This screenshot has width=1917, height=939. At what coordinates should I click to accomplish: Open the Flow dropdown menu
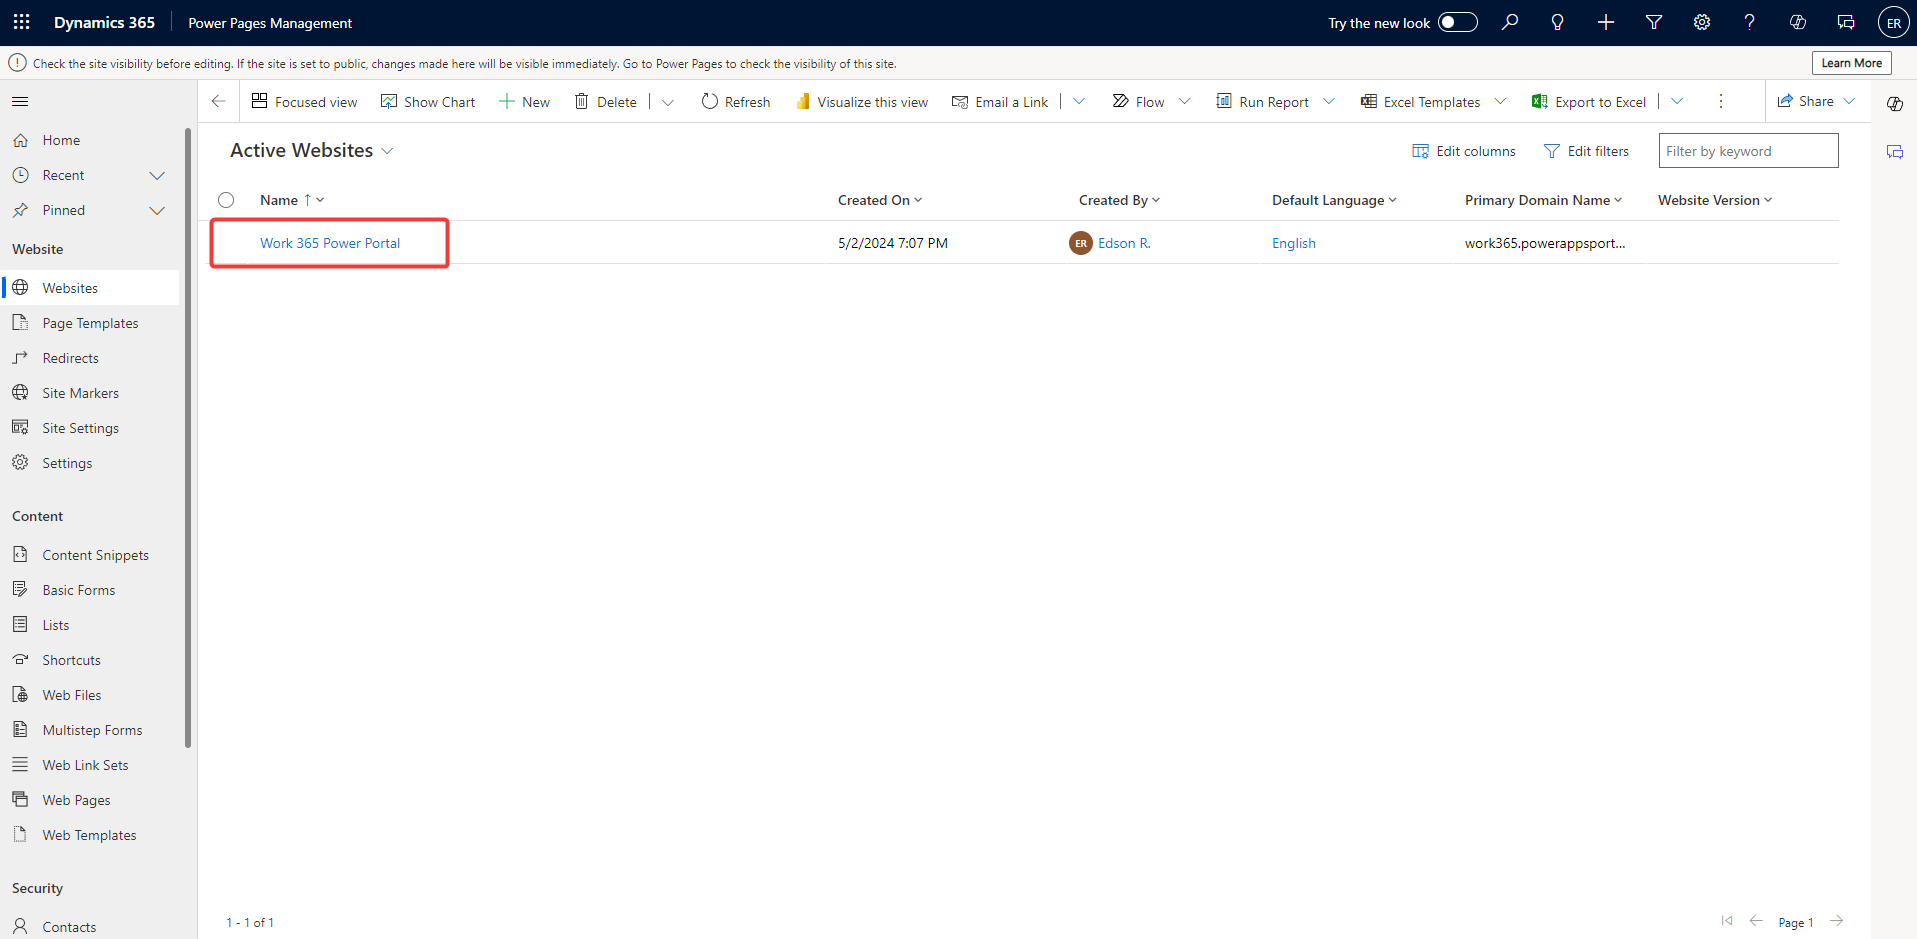point(1185,101)
